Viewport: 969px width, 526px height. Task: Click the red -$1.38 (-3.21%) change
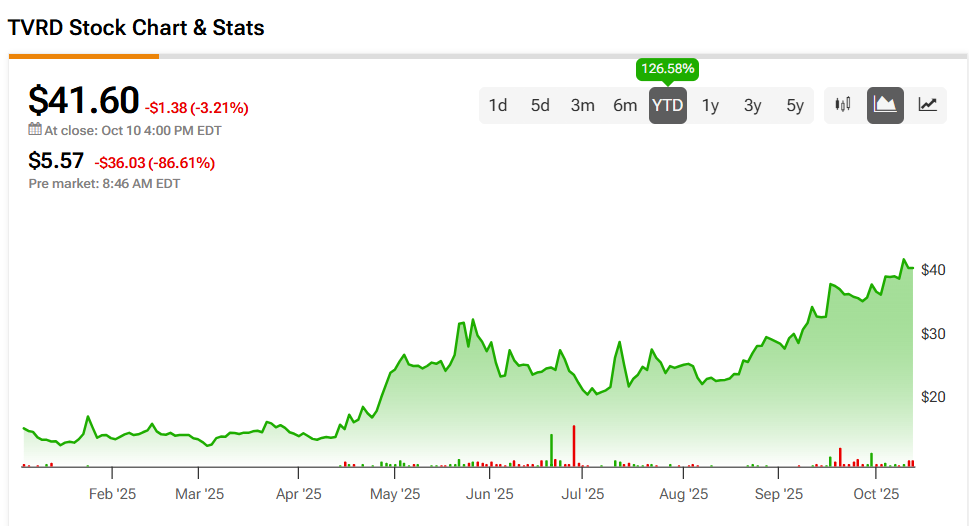tap(197, 108)
